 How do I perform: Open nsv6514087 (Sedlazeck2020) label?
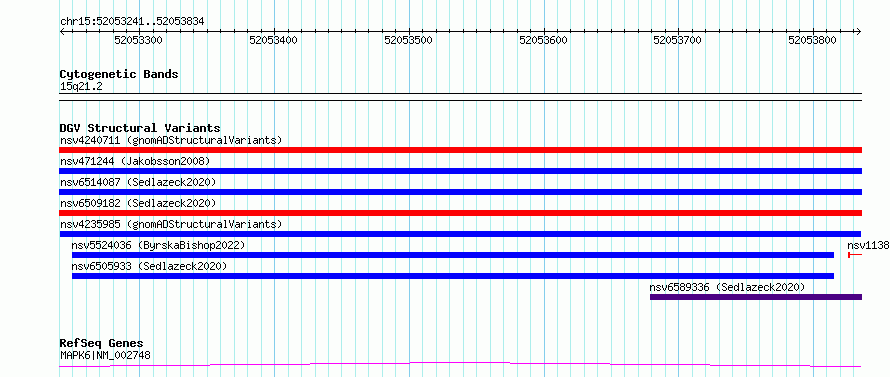point(138,182)
